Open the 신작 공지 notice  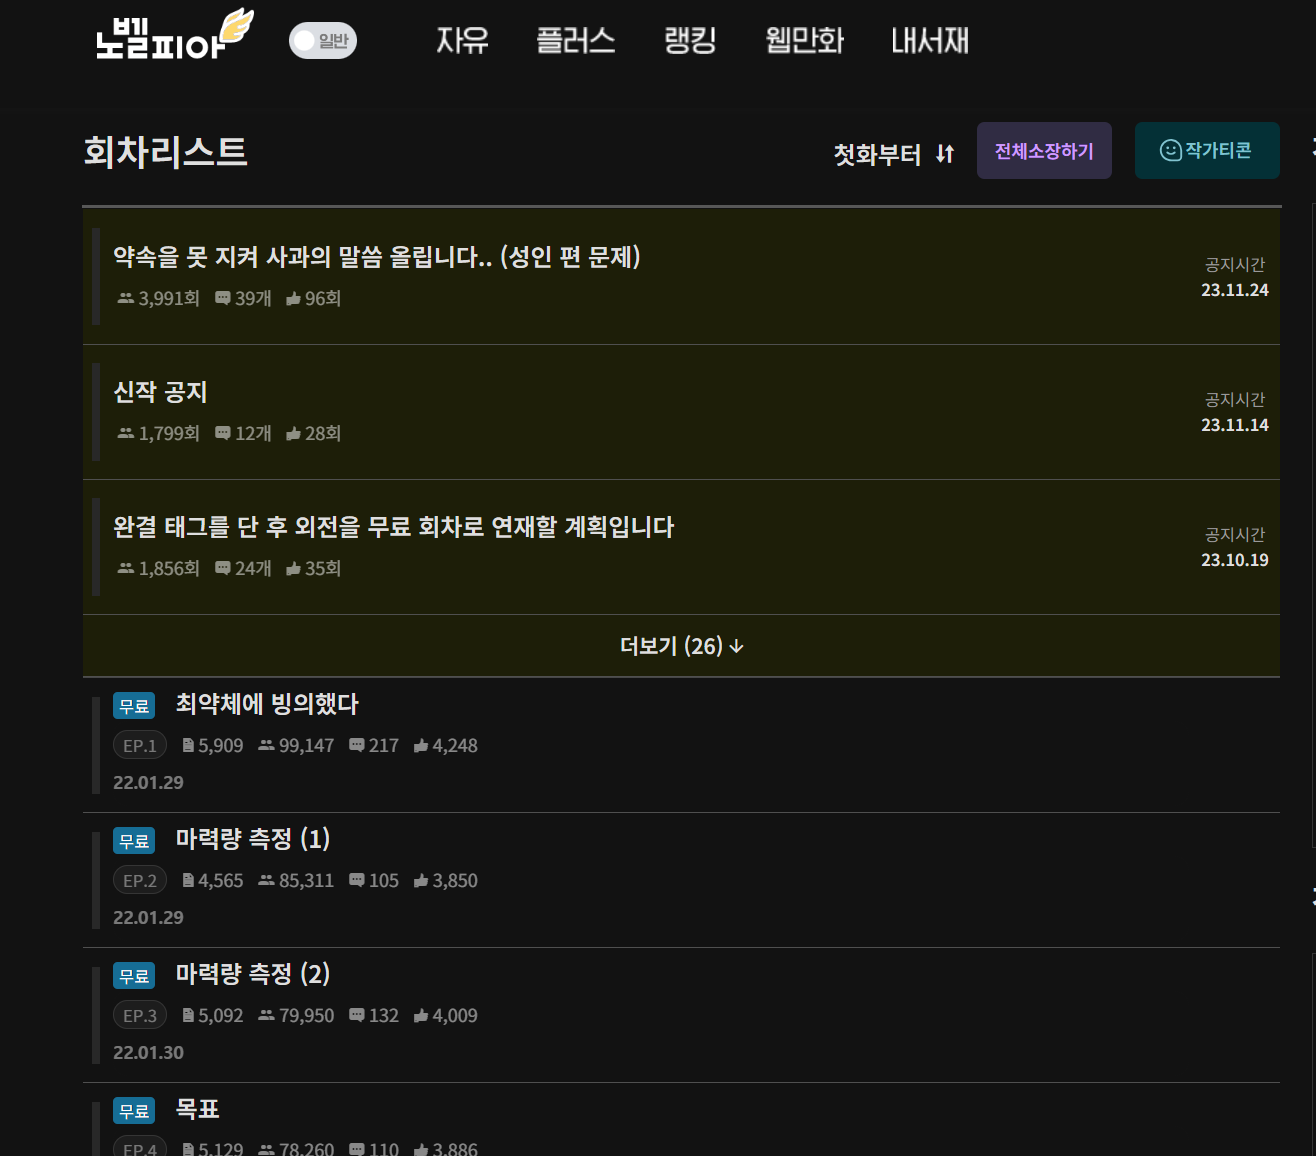160,392
